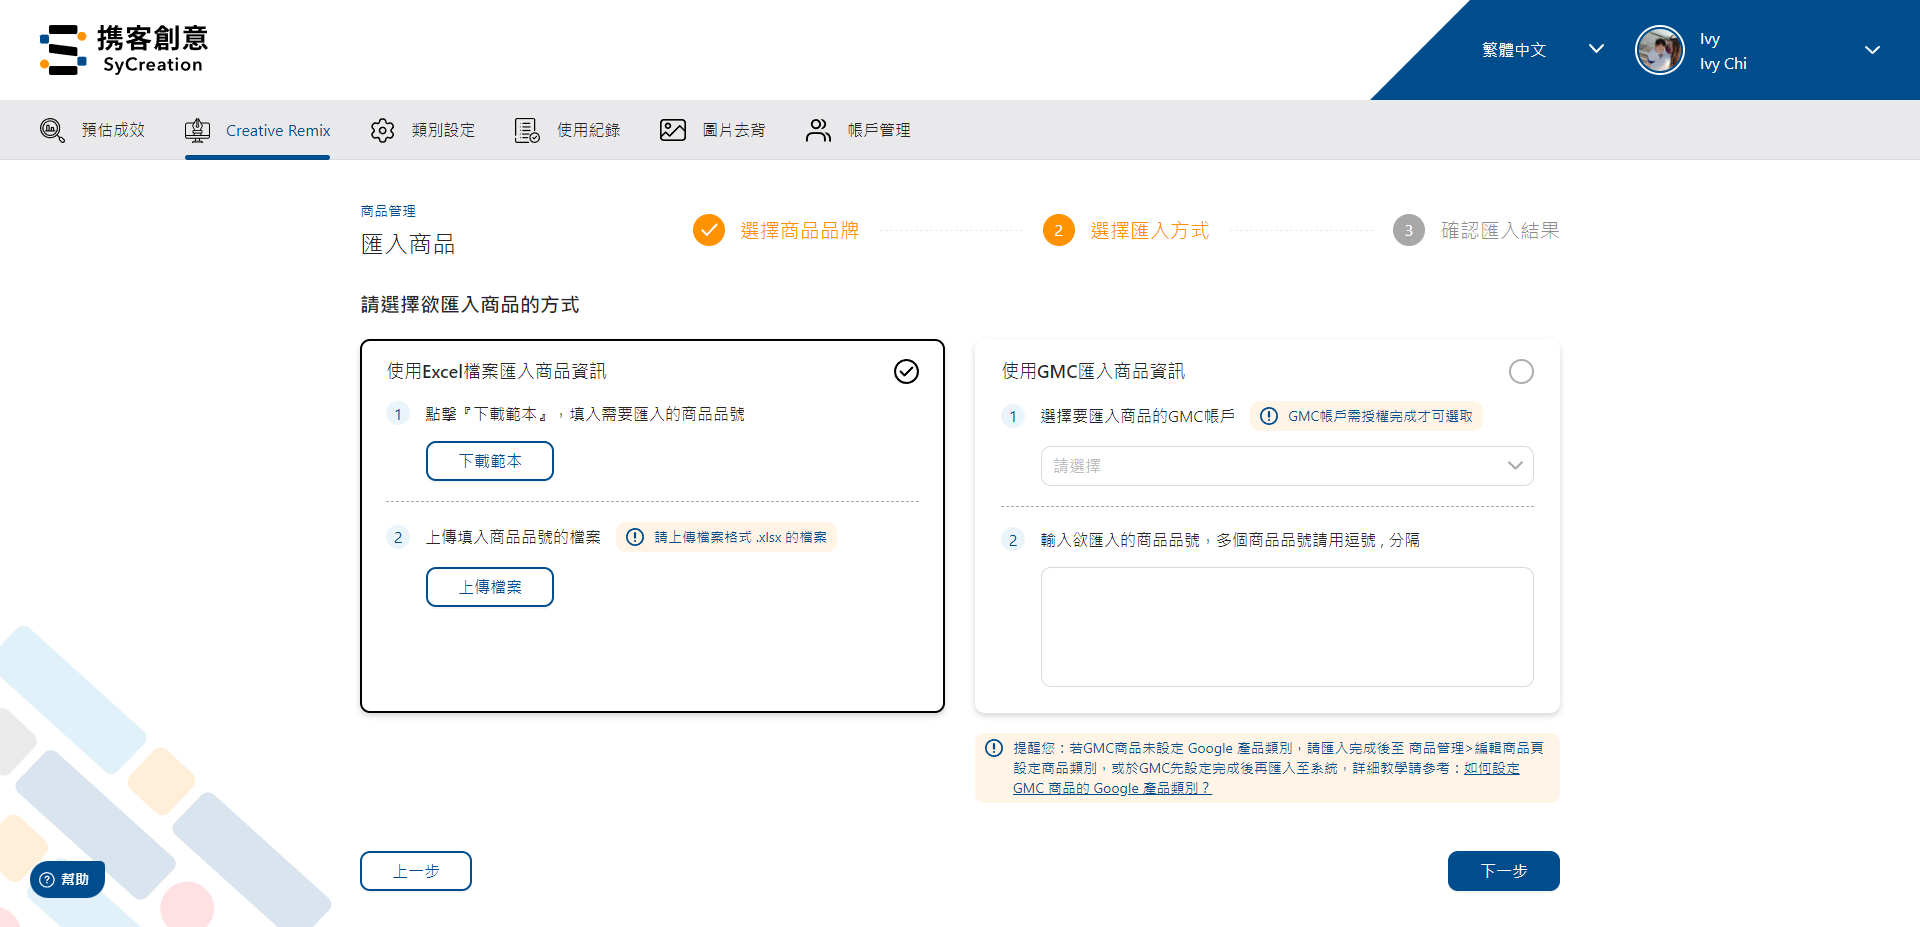Click info icon beside .xlsx format hint
The image size is (1920, 927).
point(635,537)
